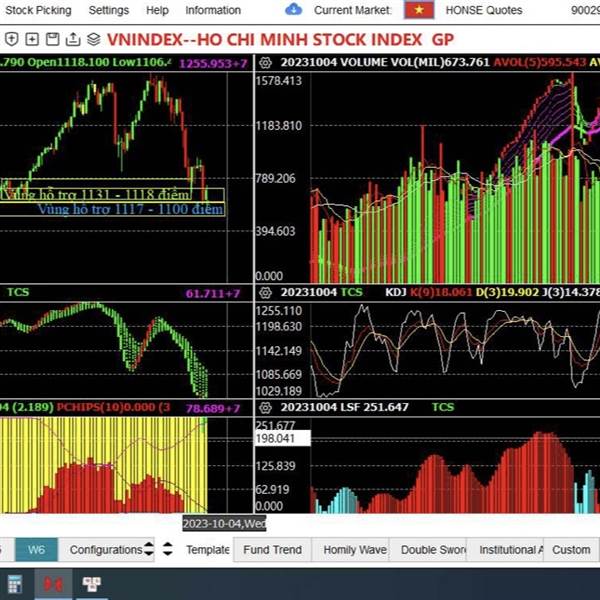Click the standalone up-down arrows before Template
The image size is (600, 600).
tap(167, 549)
